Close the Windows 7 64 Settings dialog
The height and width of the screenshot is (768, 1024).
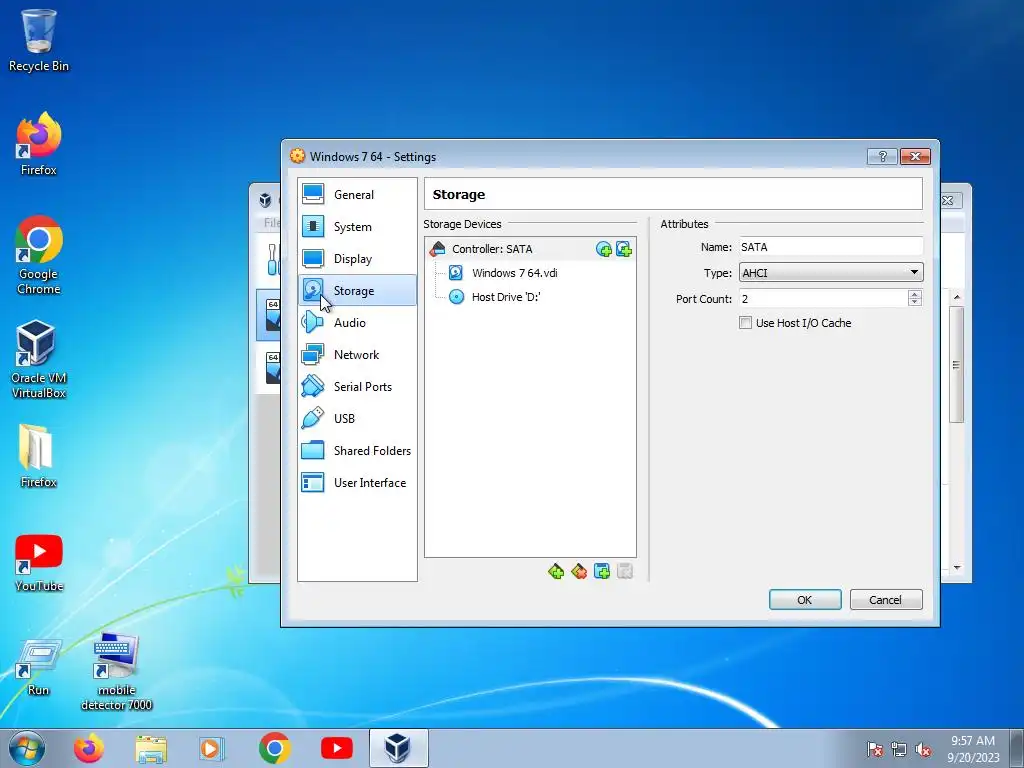tap(915, 156)
